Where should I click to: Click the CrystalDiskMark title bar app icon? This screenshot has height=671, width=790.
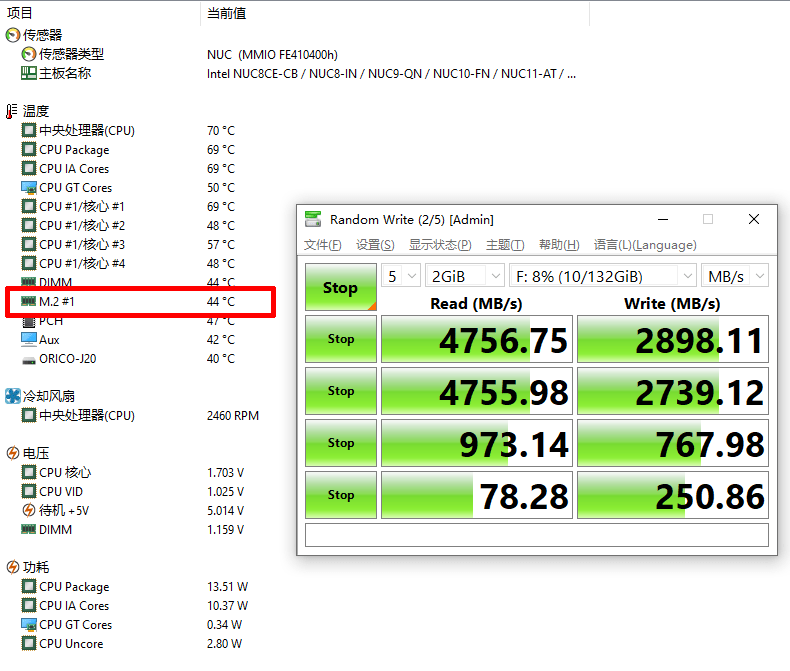(x=313, y=219)
